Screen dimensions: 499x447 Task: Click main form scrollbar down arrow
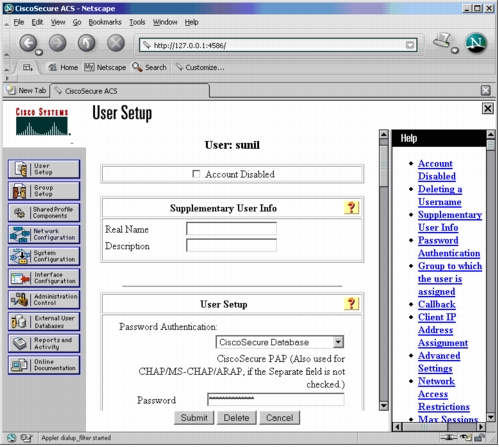384,406
